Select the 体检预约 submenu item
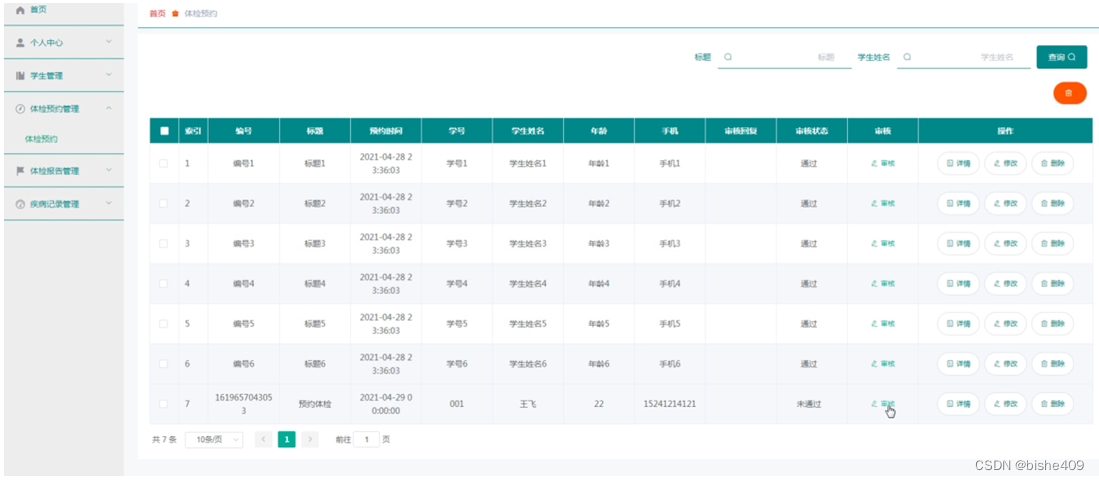The image size is (1099, 480). [x=41, y=139]
